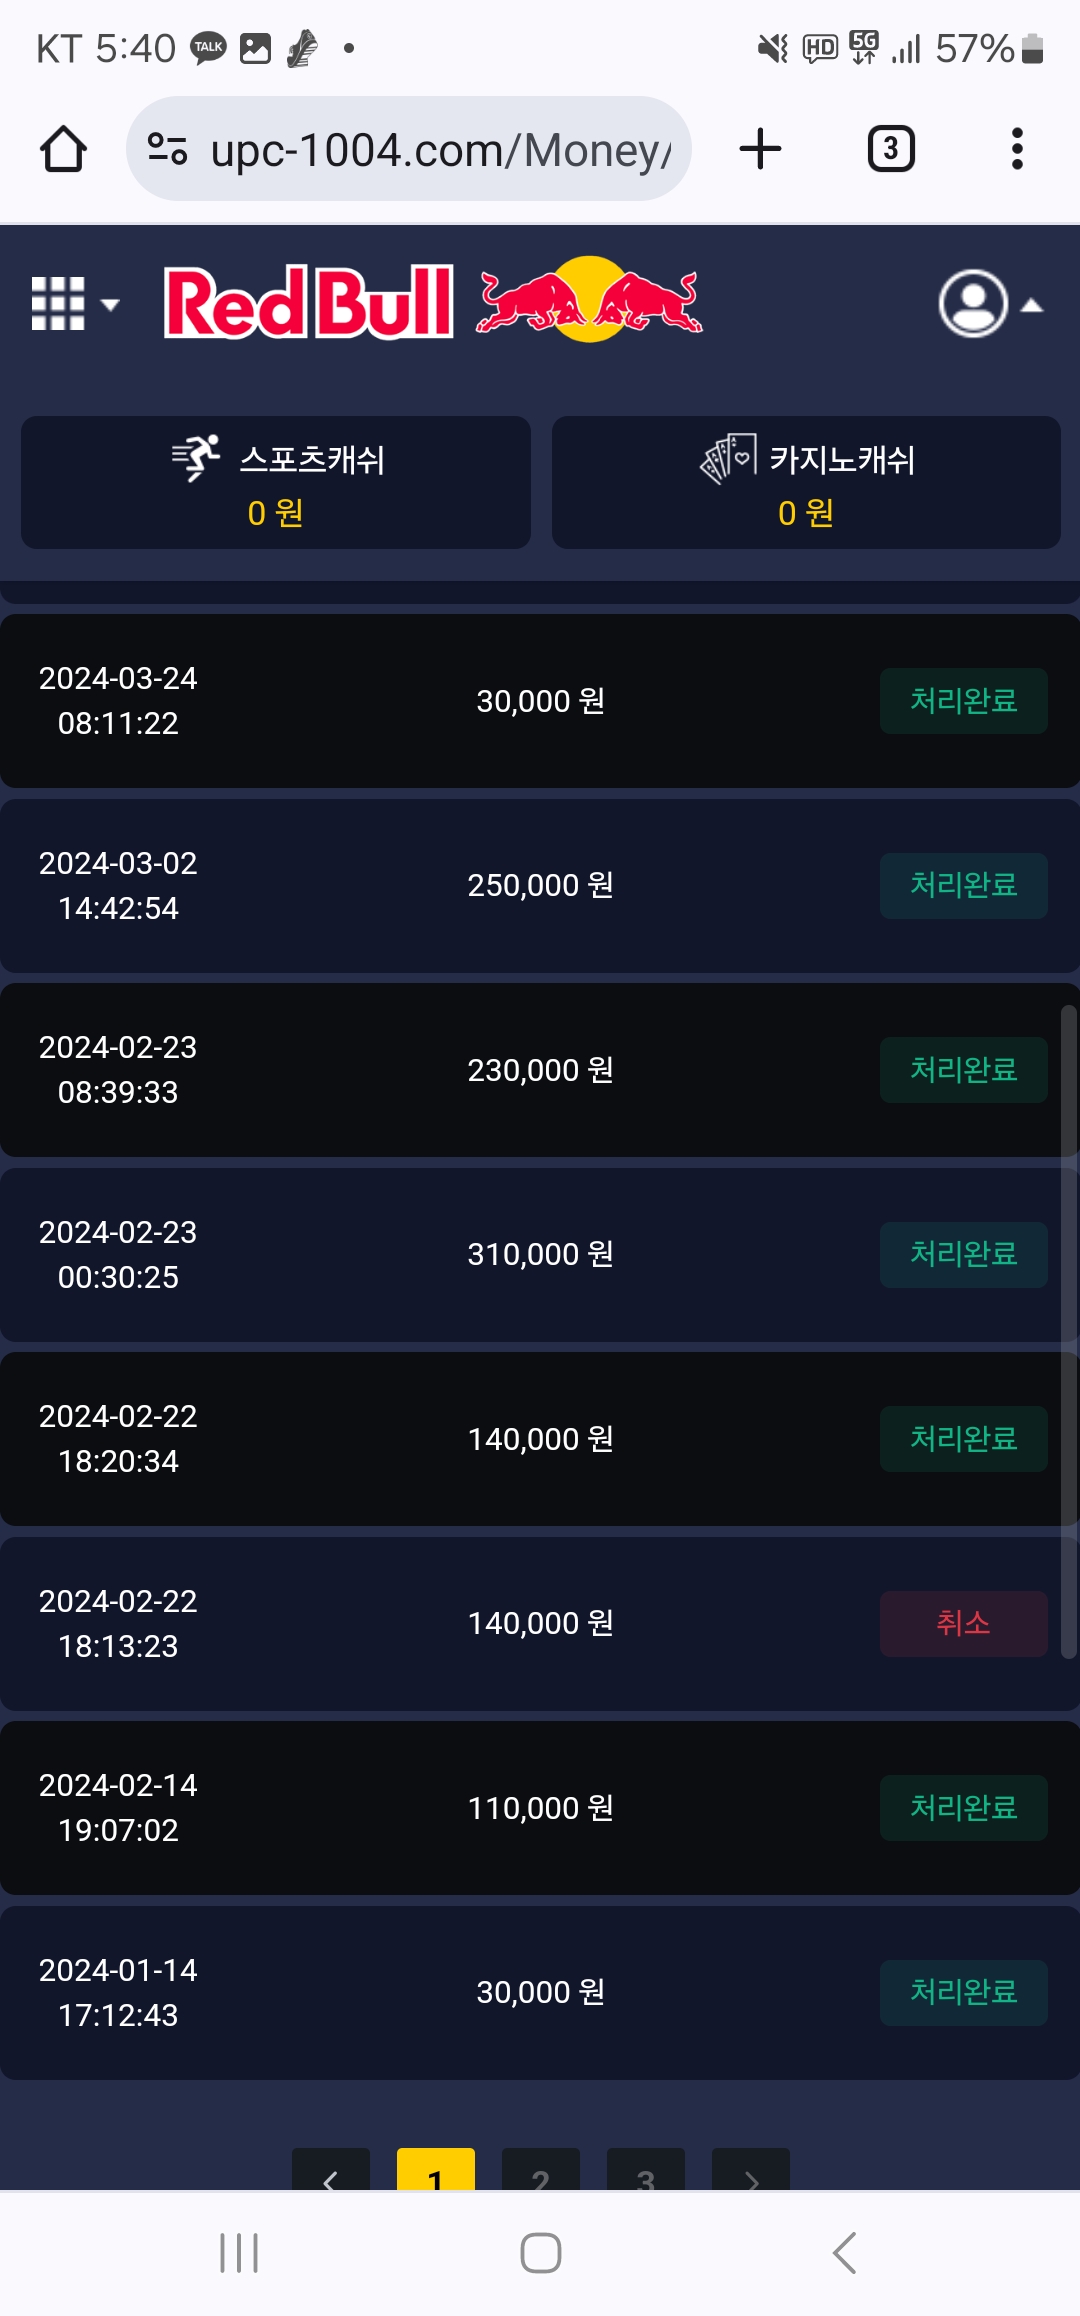Screen dimensions: 1080x2316
Task: Expand the profile dropdown arrow
Action: [x=1032, y=306]
